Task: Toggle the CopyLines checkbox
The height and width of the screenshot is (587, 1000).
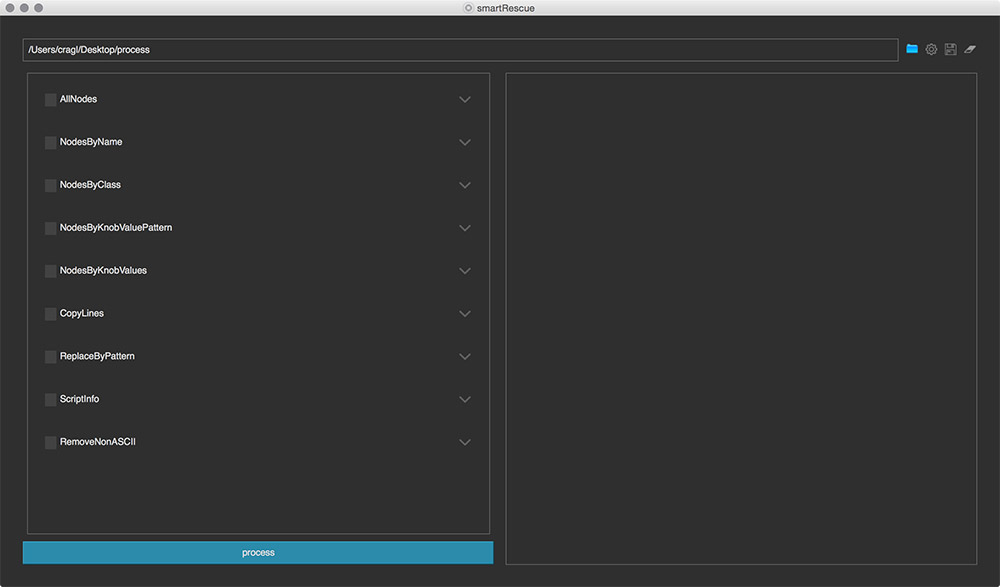Action: 51,314
